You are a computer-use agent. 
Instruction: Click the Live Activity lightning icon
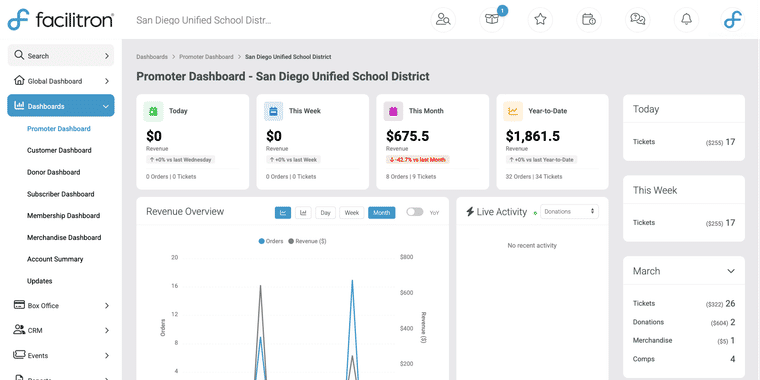point(470,212)
